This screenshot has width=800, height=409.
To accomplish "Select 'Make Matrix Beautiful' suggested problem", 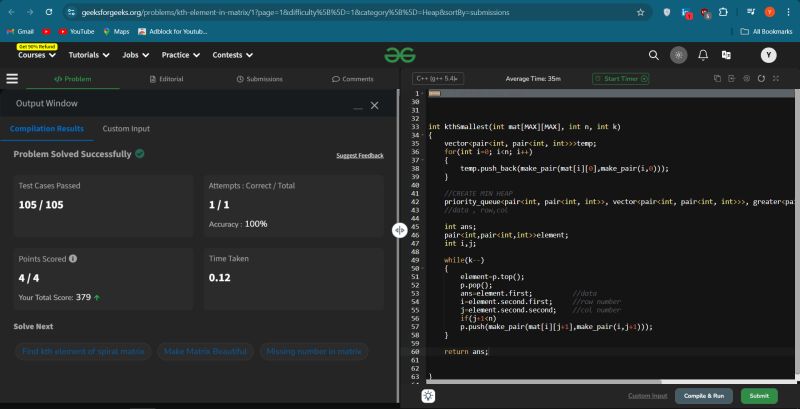I will tap(205, 352).
